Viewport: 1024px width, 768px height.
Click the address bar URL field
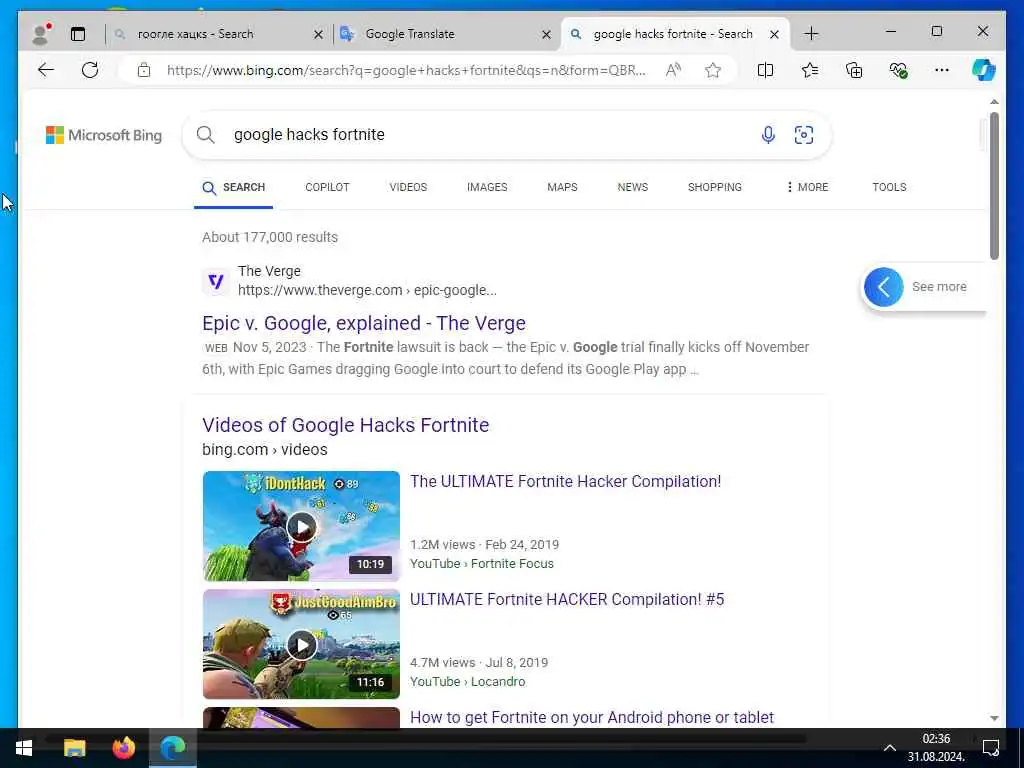(x=405, y=70)
